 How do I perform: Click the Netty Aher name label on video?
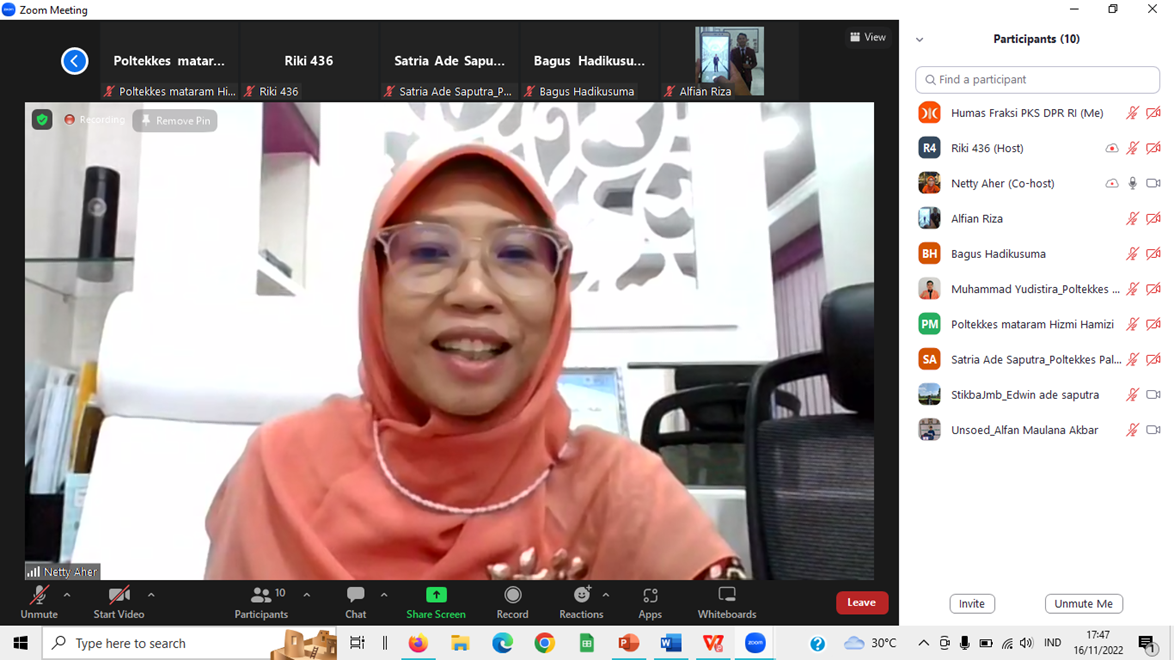tap(63, 572)
